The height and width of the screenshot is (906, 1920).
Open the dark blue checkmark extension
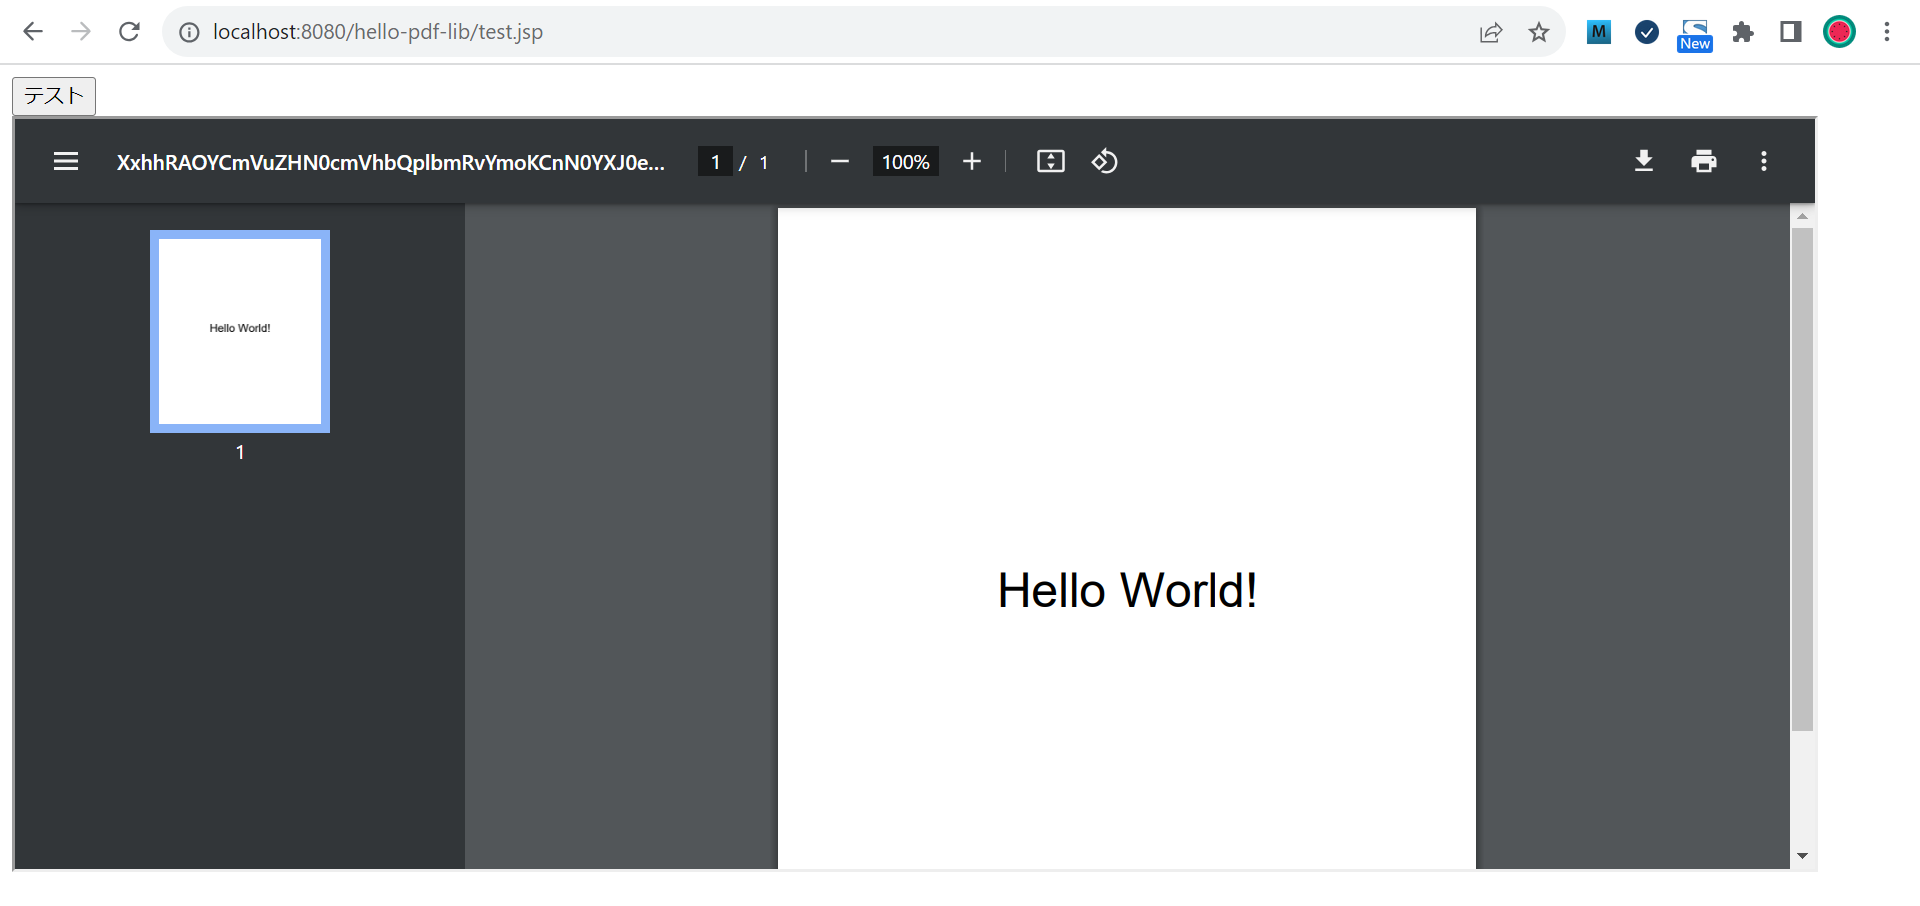click(x=1647, y=32)
